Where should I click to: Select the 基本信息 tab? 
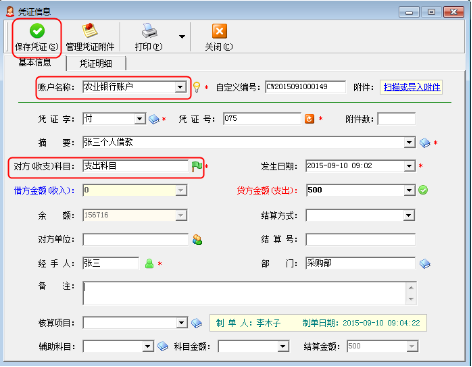click(x=35, y=62)
